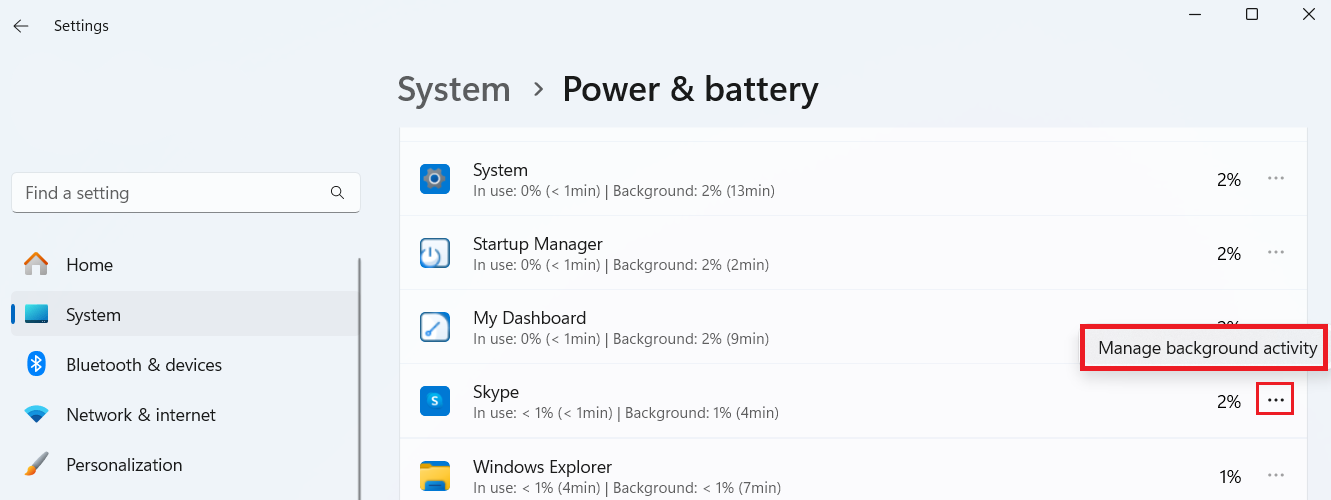Click Power & battery breadcrumb title
The width and height of the screenshot is (1331, 500).
[x=690, y=89]
